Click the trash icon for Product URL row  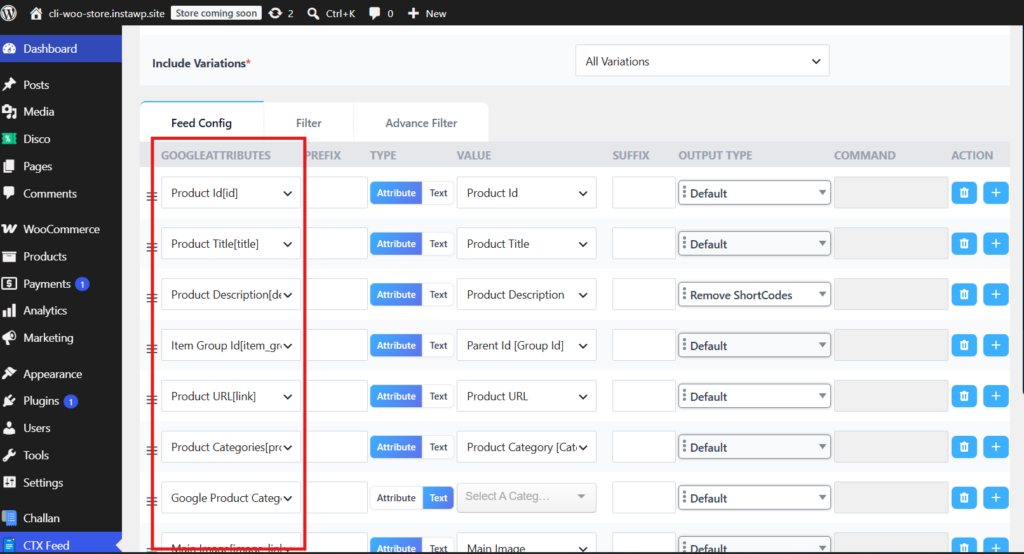[964, 396]
